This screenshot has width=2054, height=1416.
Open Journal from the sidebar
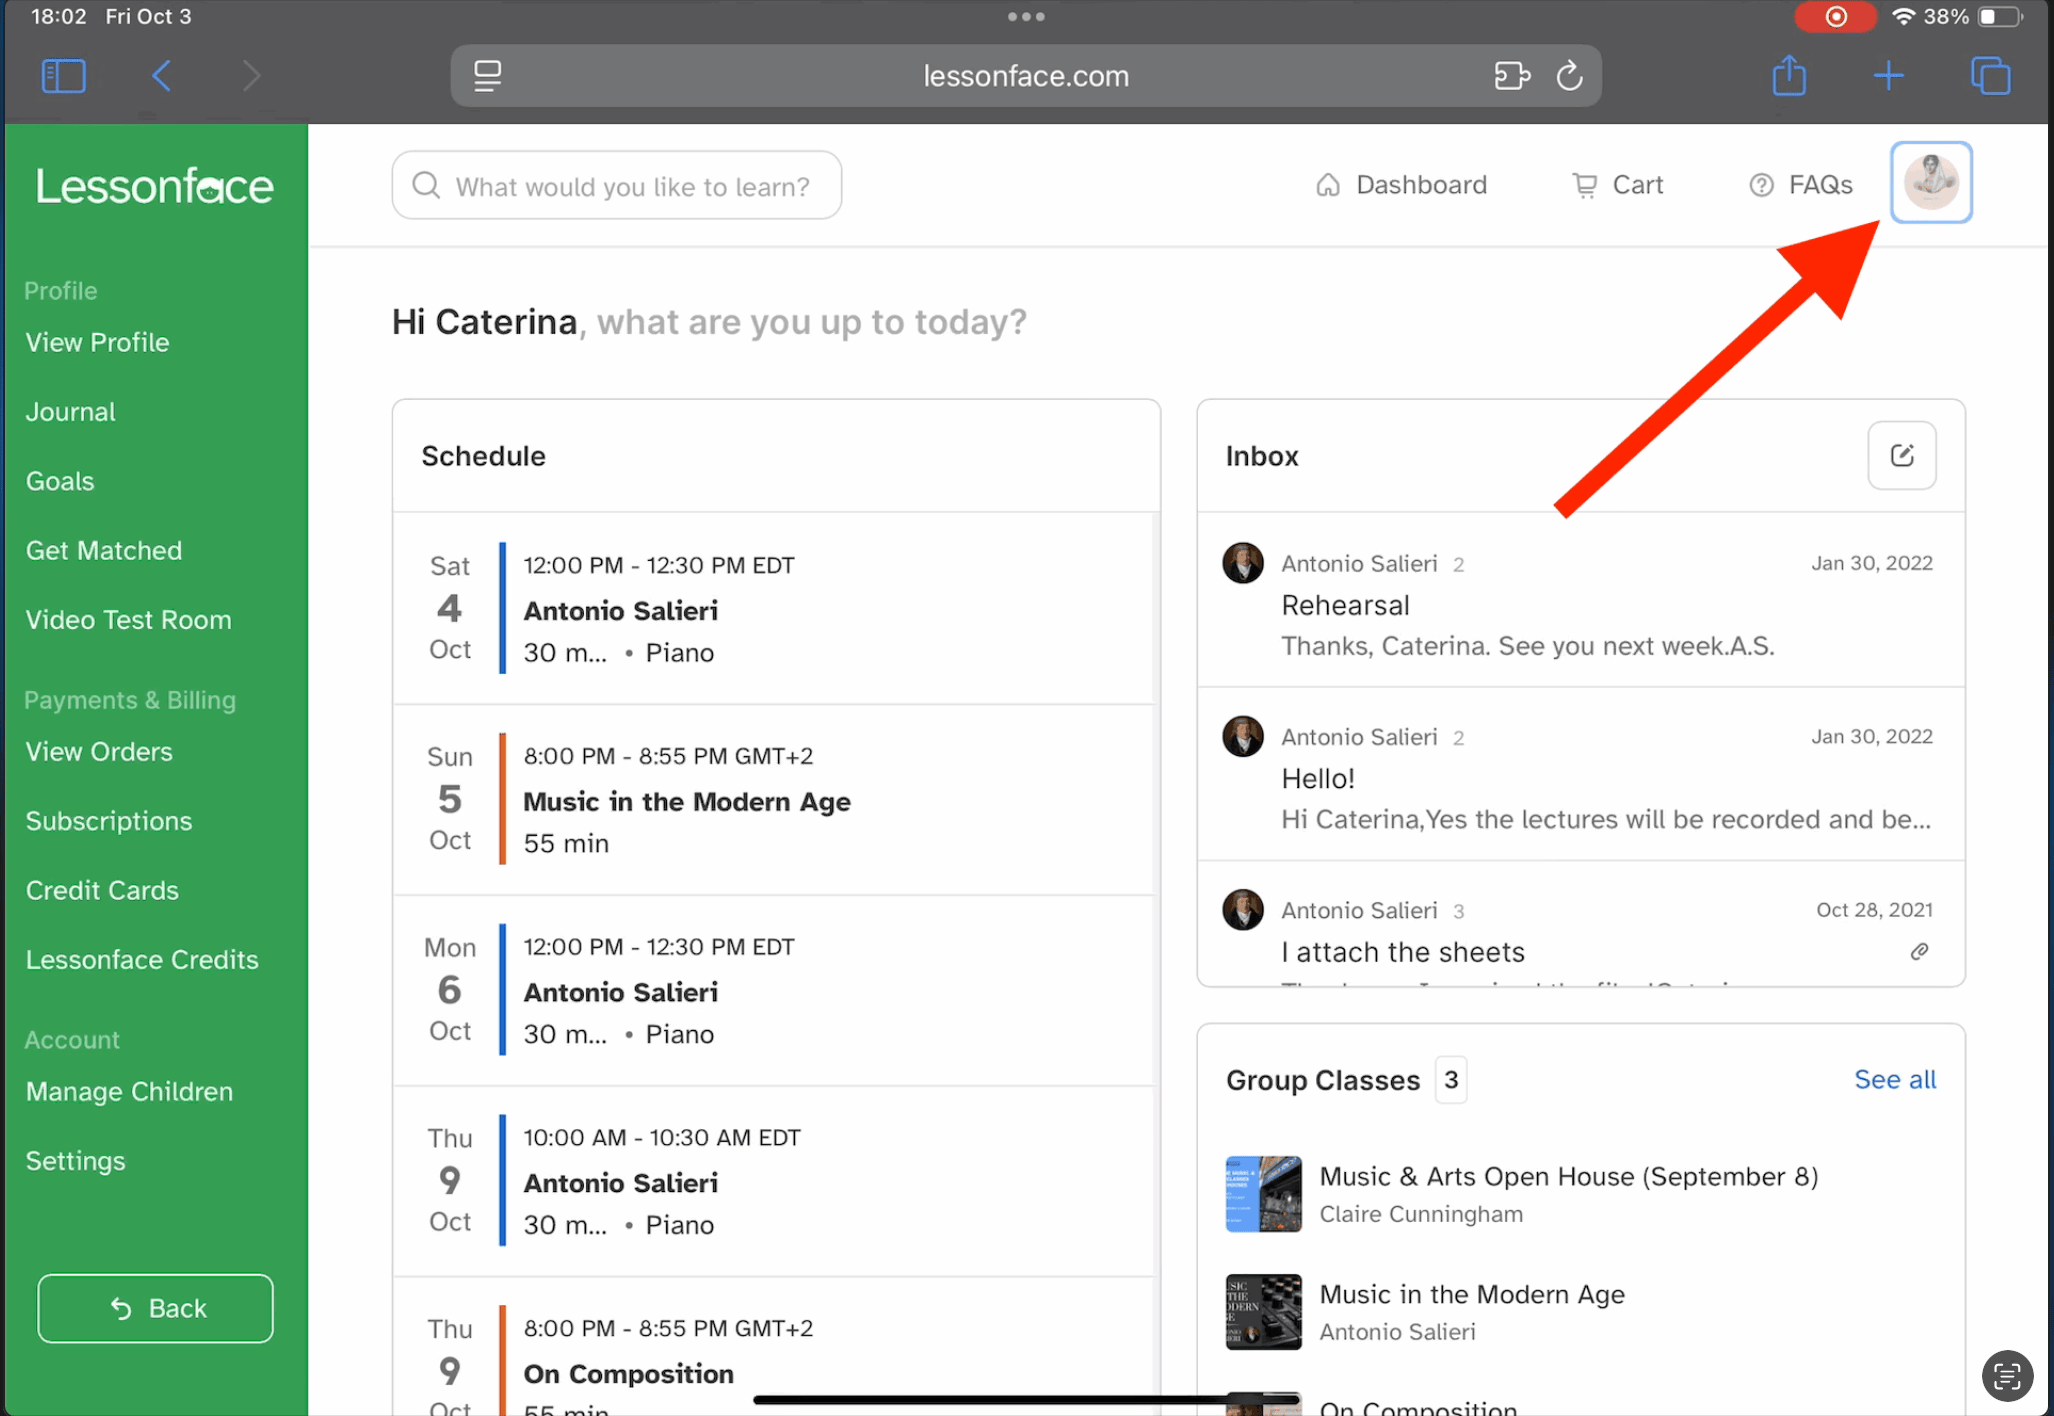(71, 412)
